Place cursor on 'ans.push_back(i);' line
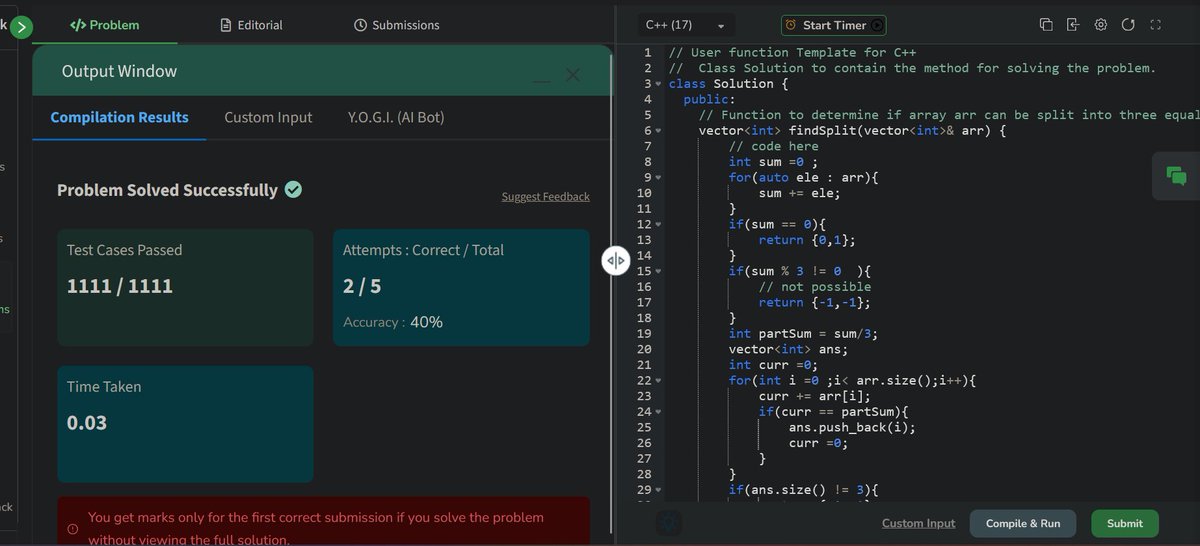Screen dimensions: 1200x546 pyautogui.click(x=852, y=427)
